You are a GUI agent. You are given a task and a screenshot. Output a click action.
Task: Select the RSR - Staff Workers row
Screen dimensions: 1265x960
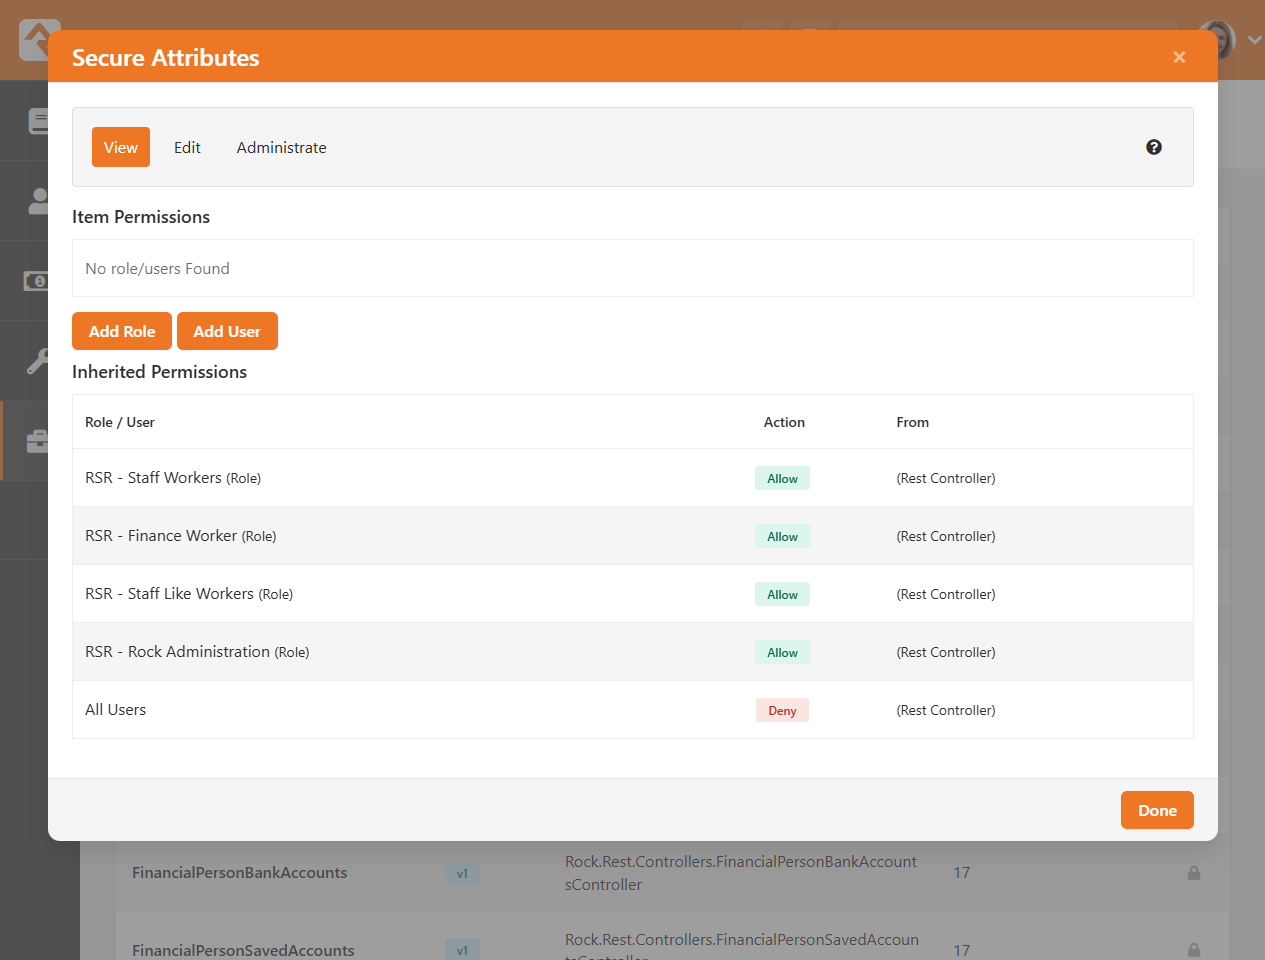633,478
